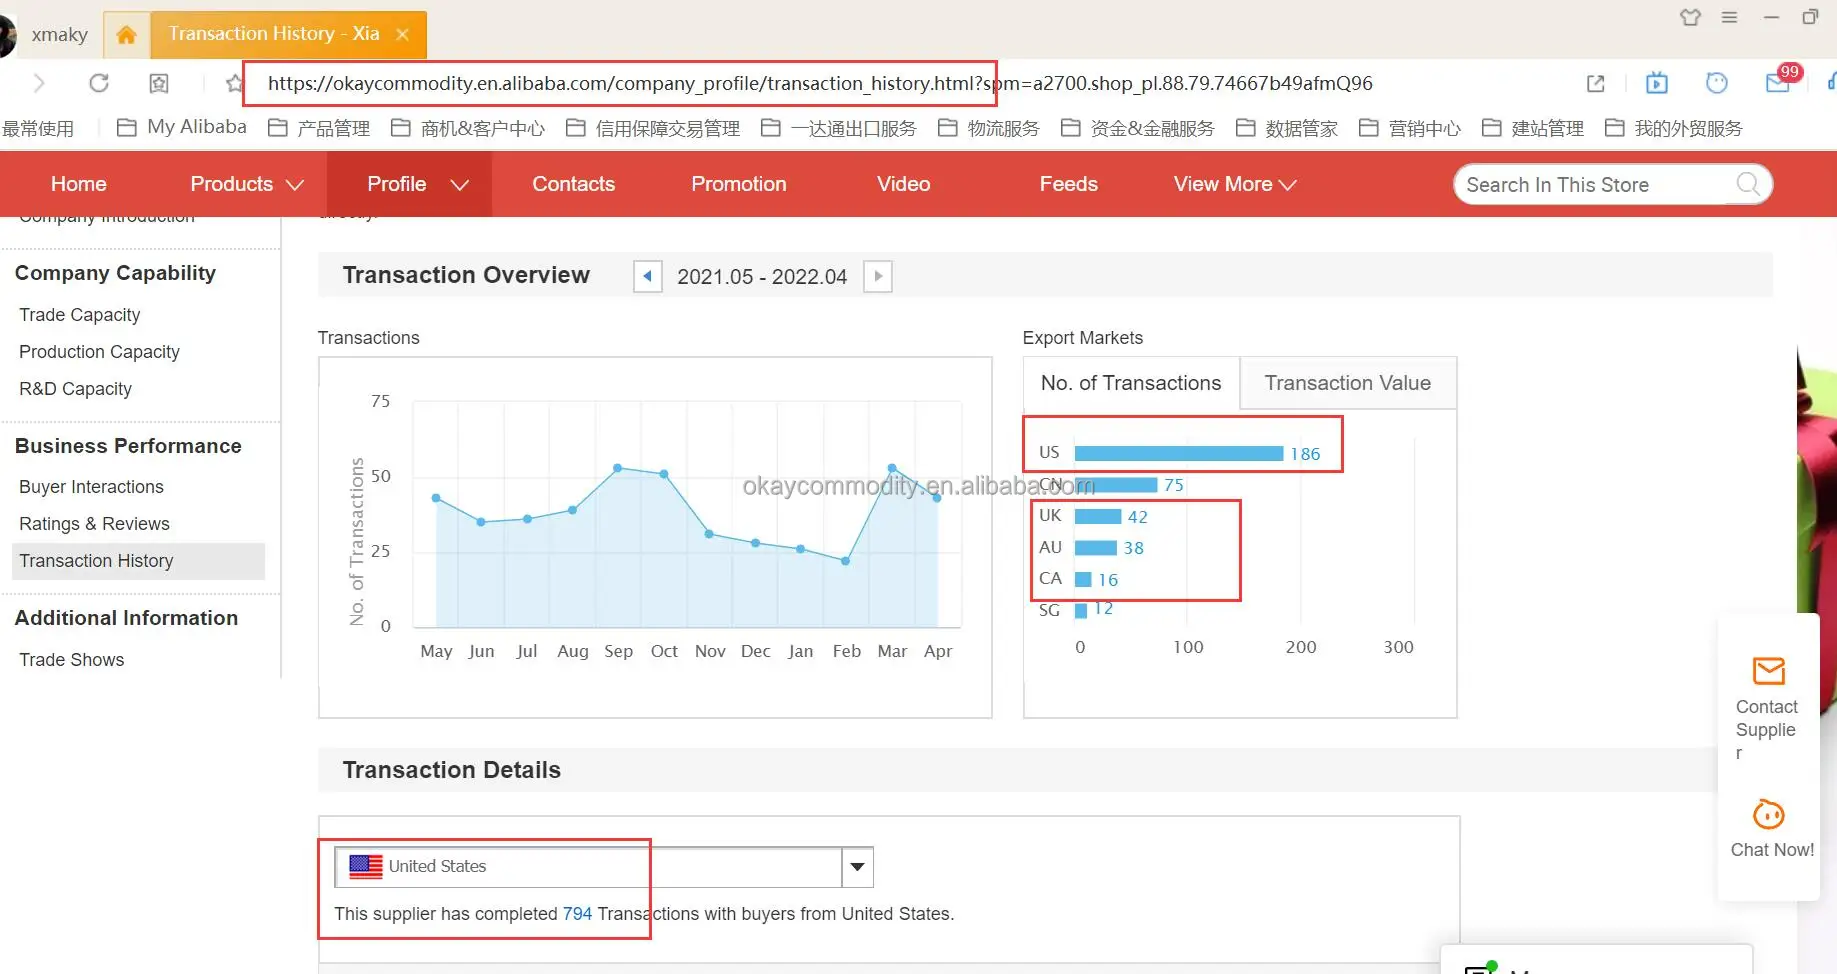Open the United States country dropdown
Screen dimensions: 1837x974
pyautogui.click(x=857, y=867)
